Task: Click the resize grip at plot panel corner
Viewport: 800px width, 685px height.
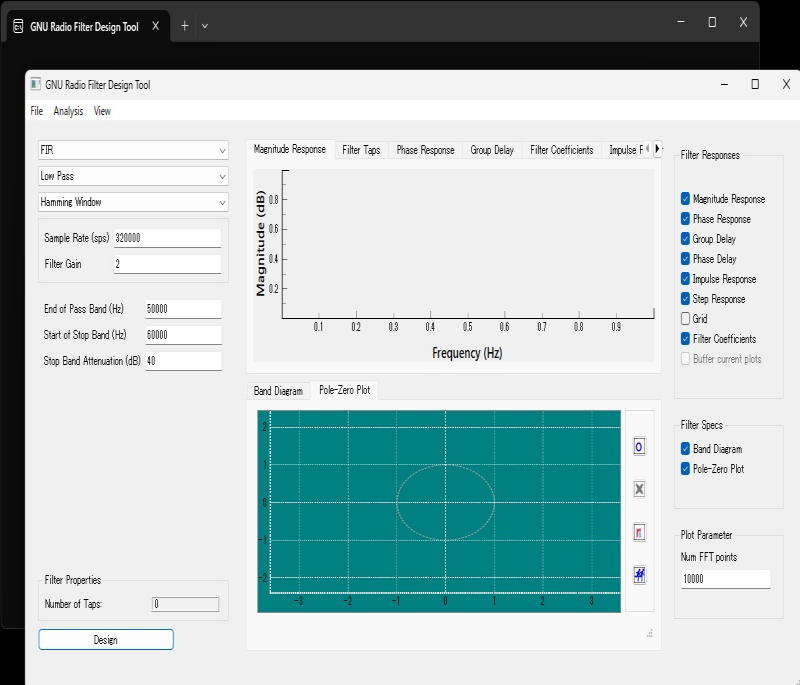Action: [649, 633]
